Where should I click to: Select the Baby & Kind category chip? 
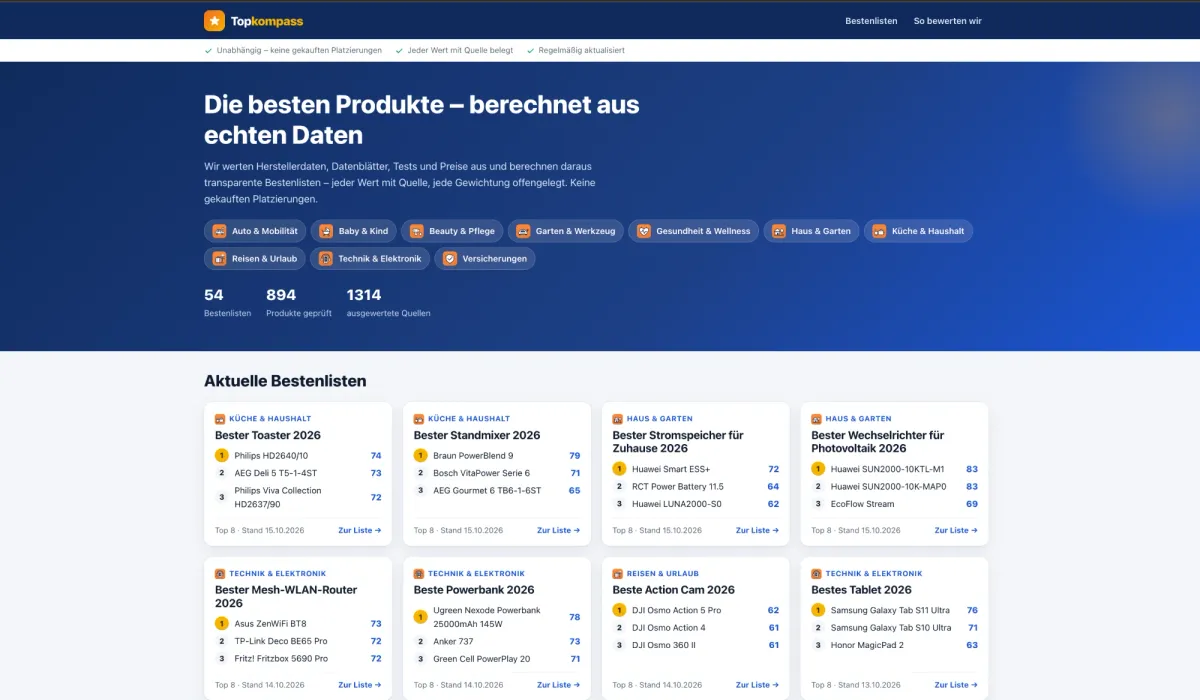(353, 231)
